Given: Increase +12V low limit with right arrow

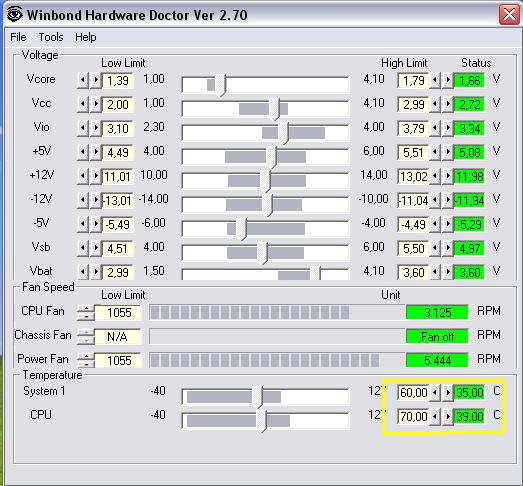Looking at the screenshot, I should (x=96, y=176).
